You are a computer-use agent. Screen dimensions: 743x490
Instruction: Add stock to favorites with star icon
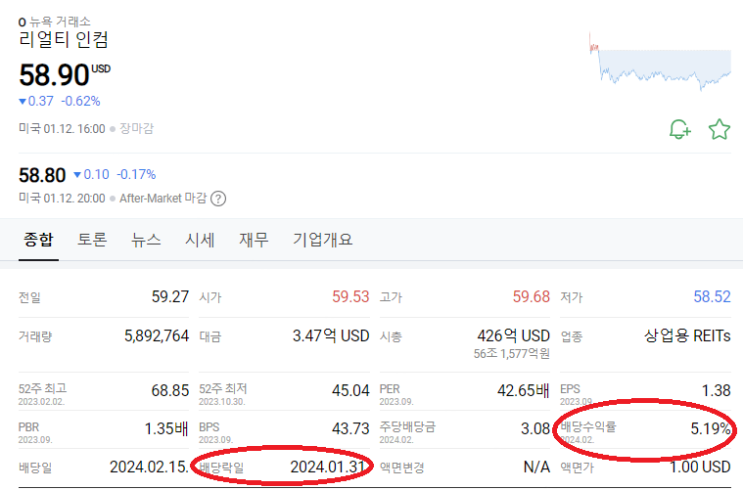pyautogui.click(x=719, y=129)
